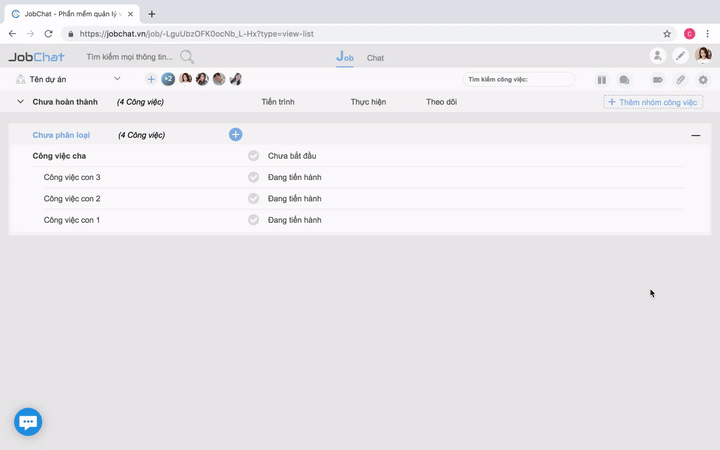Open the settings gear in project toolbar
720x450 pixels.
tap(703, 79)
